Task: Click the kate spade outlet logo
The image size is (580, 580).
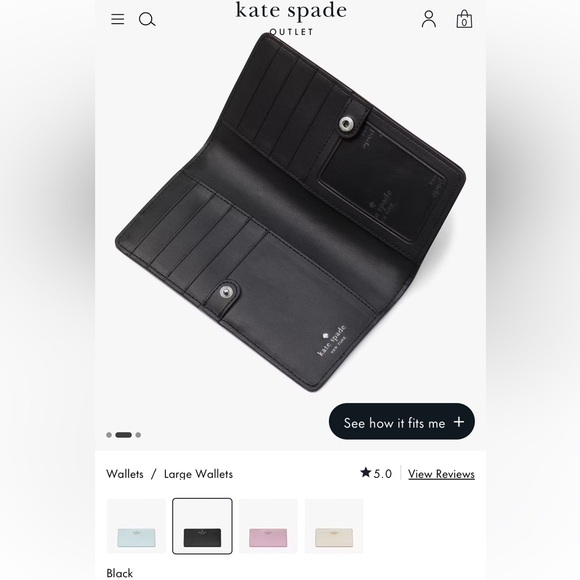Action: 291,18
